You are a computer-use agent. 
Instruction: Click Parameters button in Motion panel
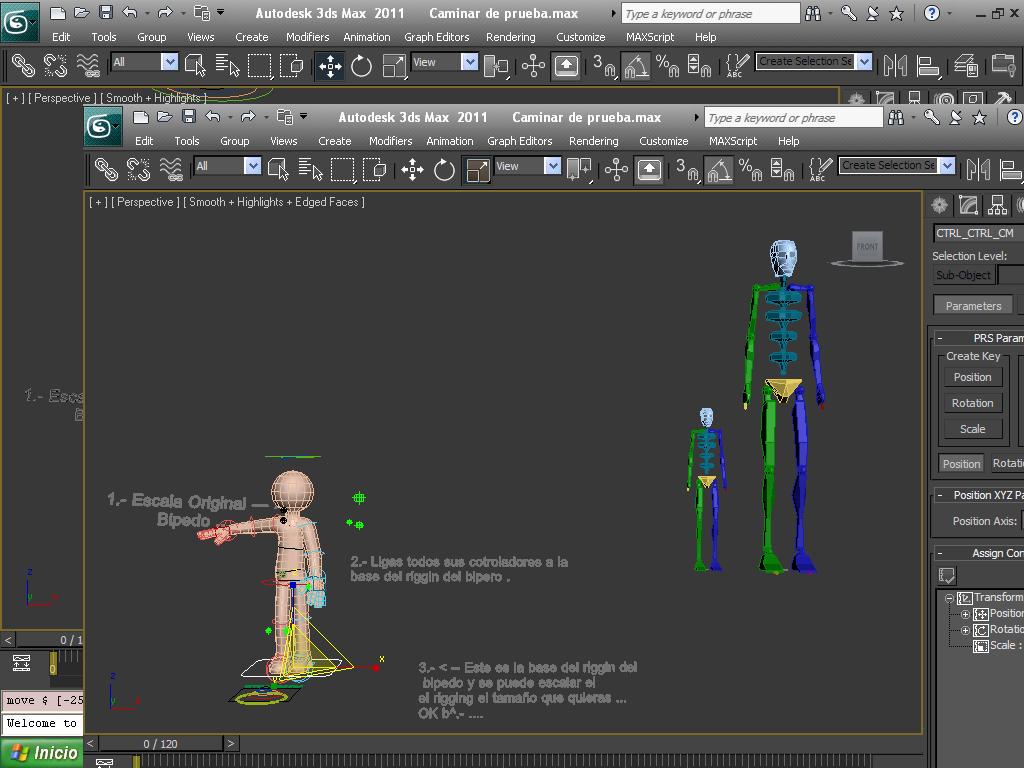[x=973, y=306]
